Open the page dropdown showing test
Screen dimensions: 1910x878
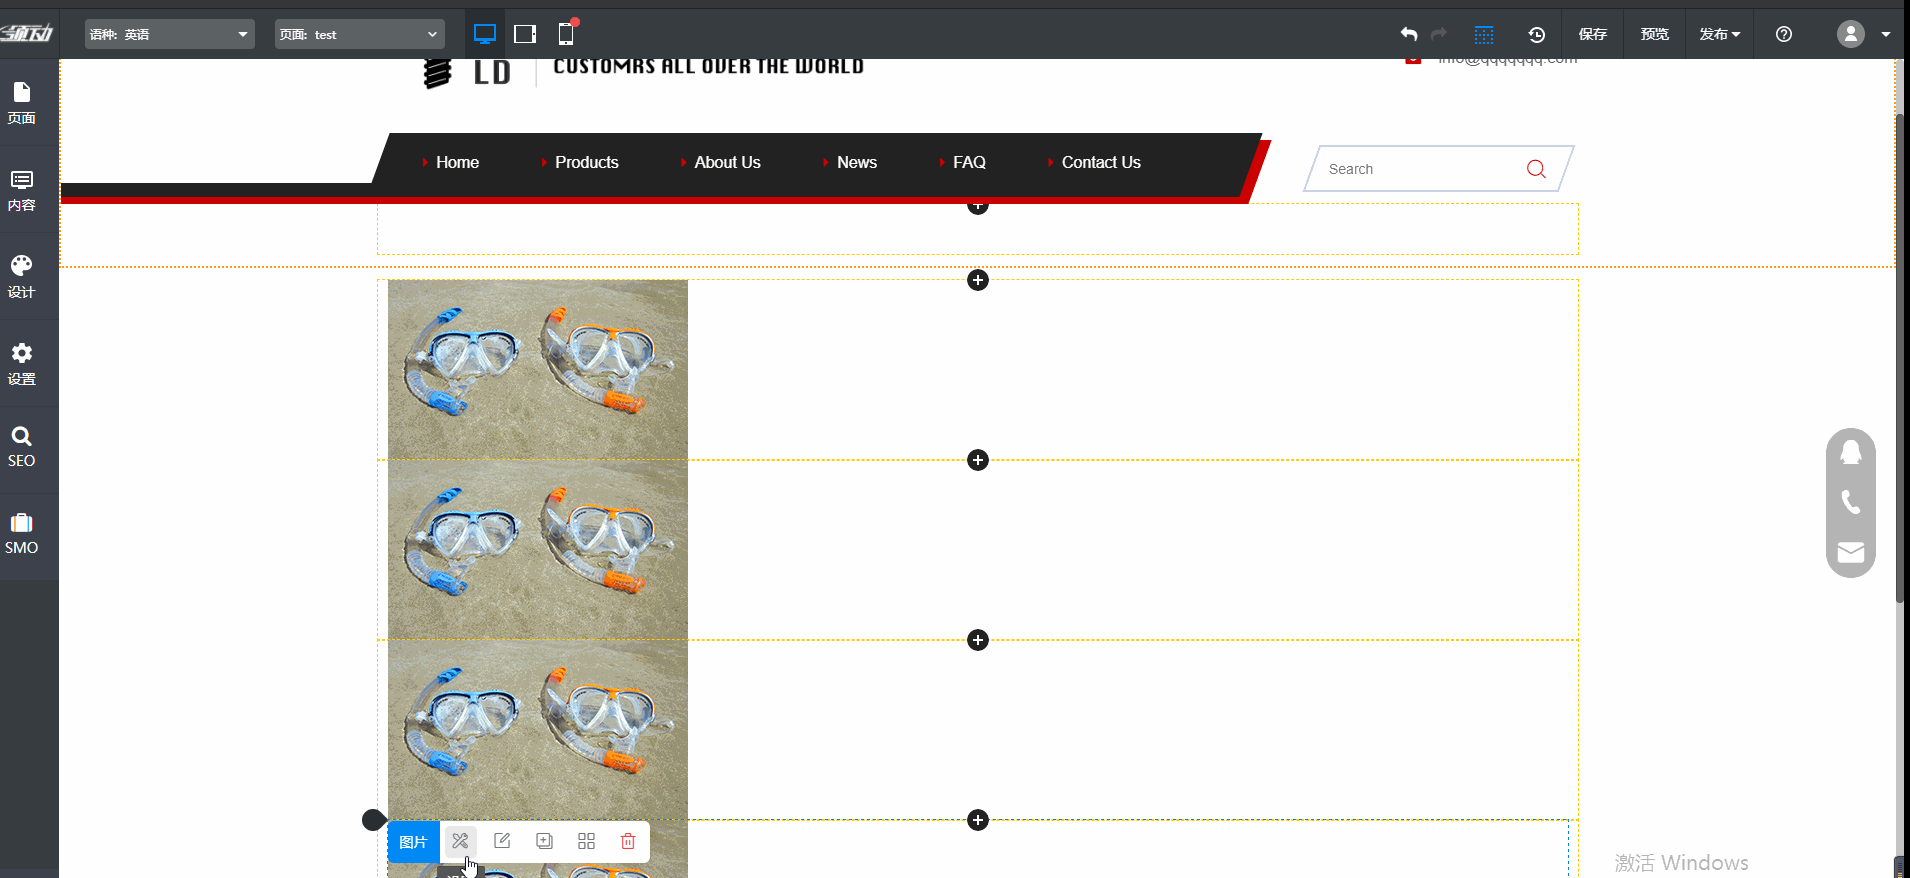tap(359, 34)
